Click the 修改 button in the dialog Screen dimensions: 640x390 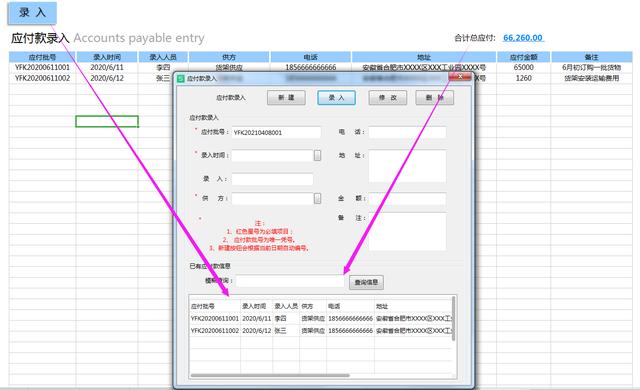click(388, 98)
